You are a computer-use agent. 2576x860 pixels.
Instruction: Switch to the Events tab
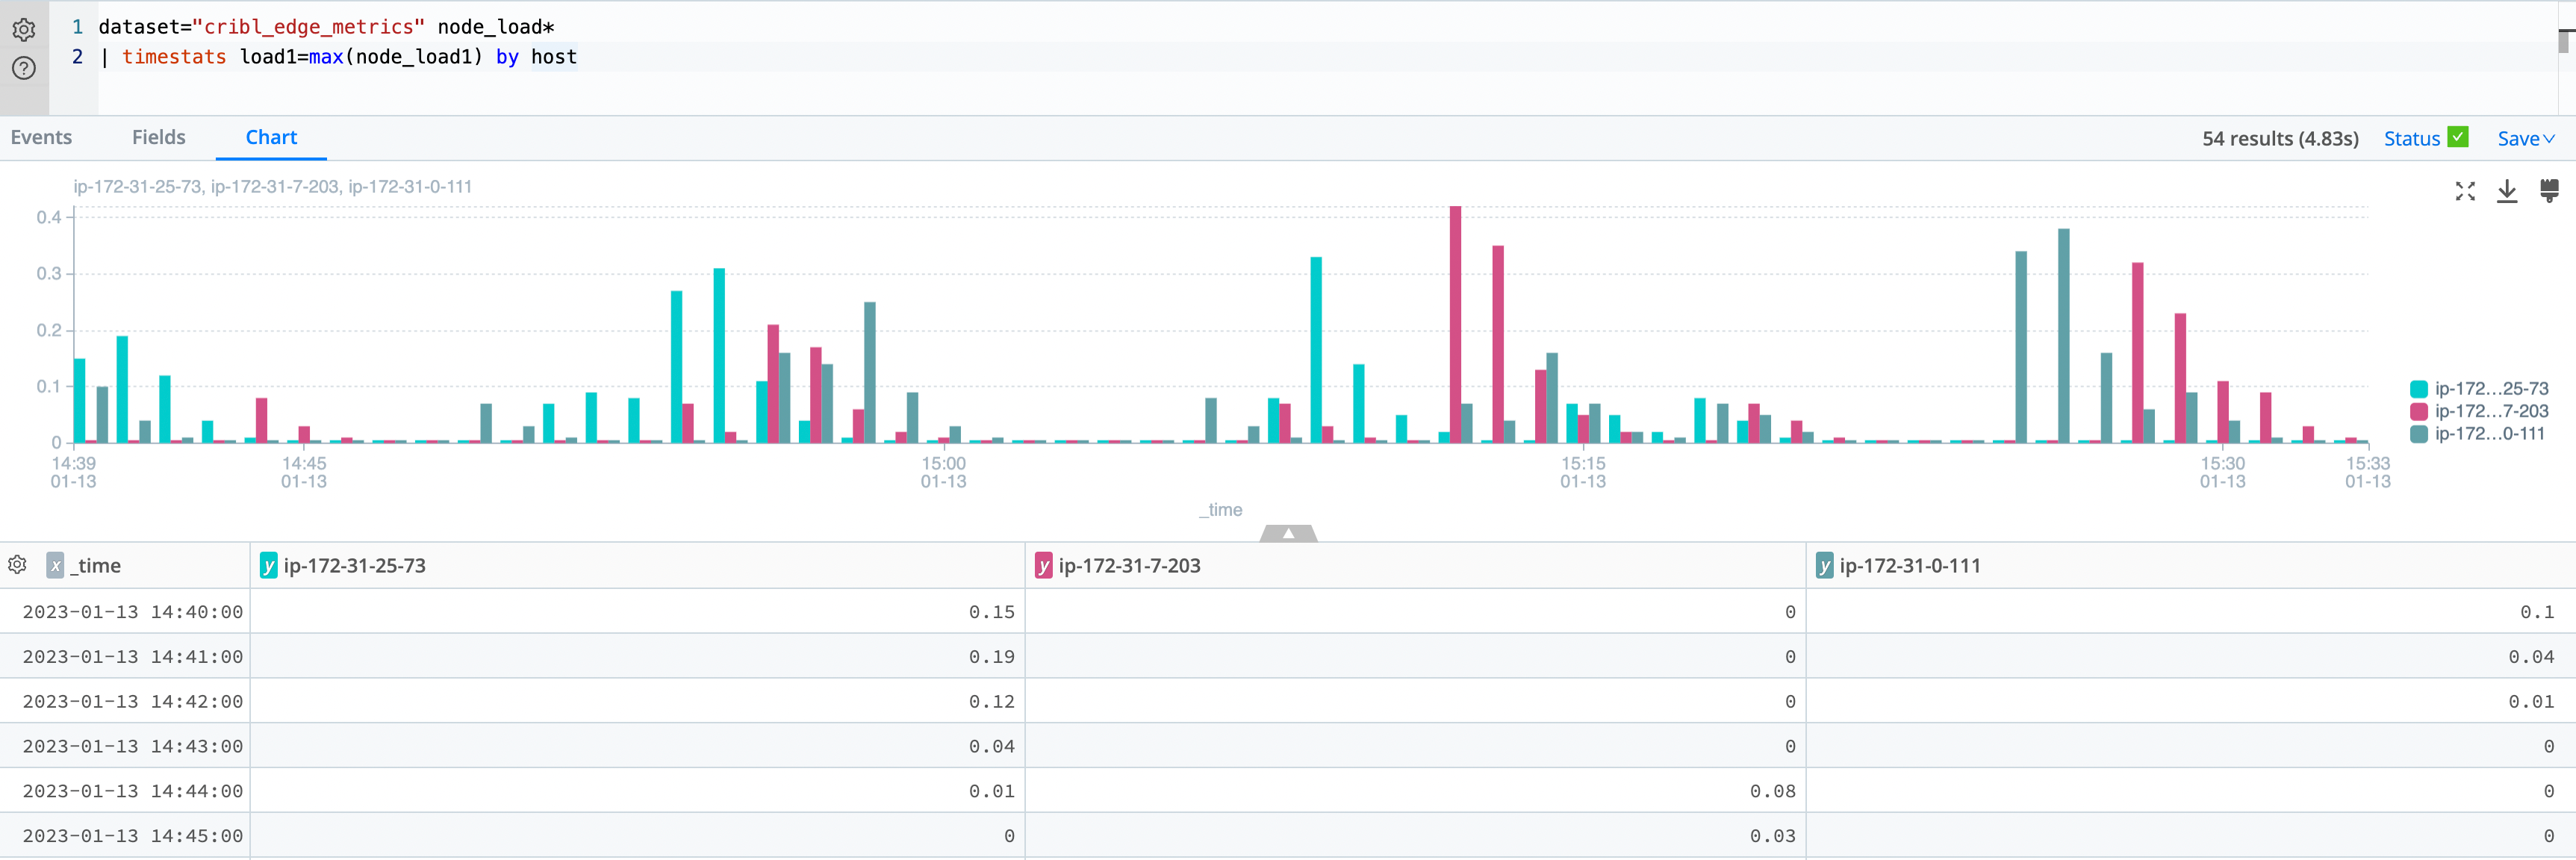tap(41, 137)
